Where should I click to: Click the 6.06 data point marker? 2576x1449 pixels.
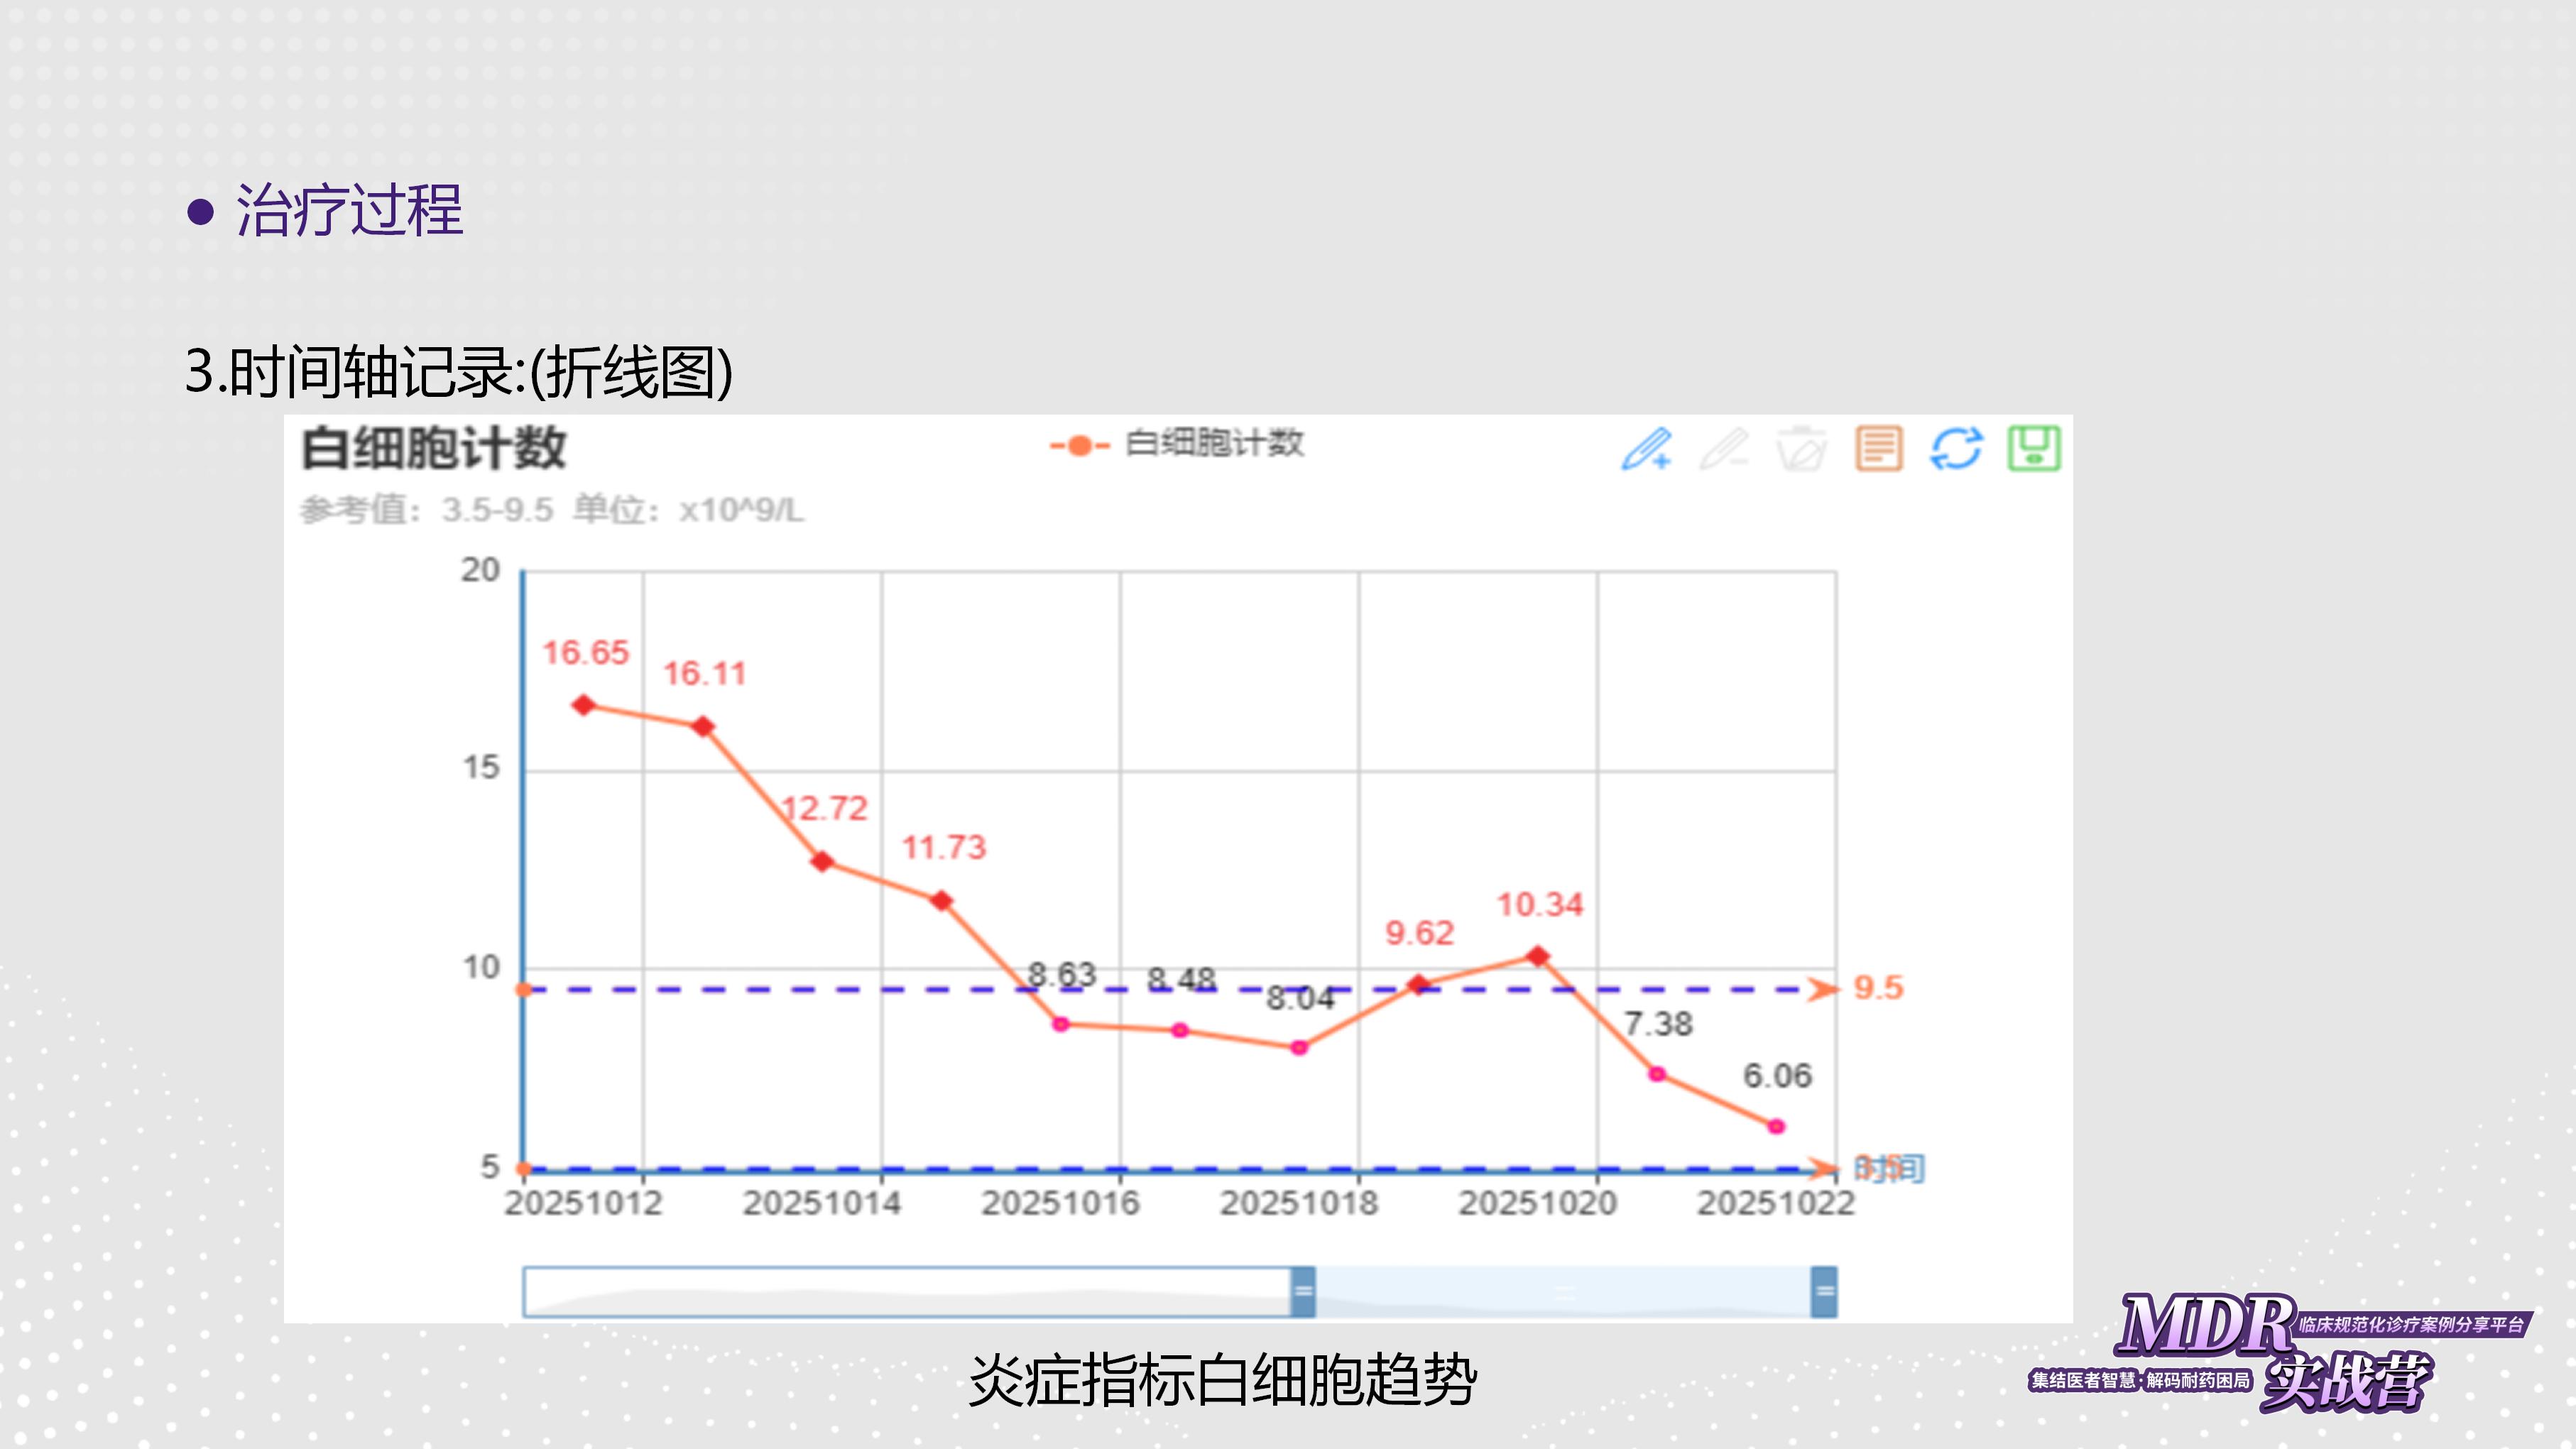(x=1776, y=1127)
